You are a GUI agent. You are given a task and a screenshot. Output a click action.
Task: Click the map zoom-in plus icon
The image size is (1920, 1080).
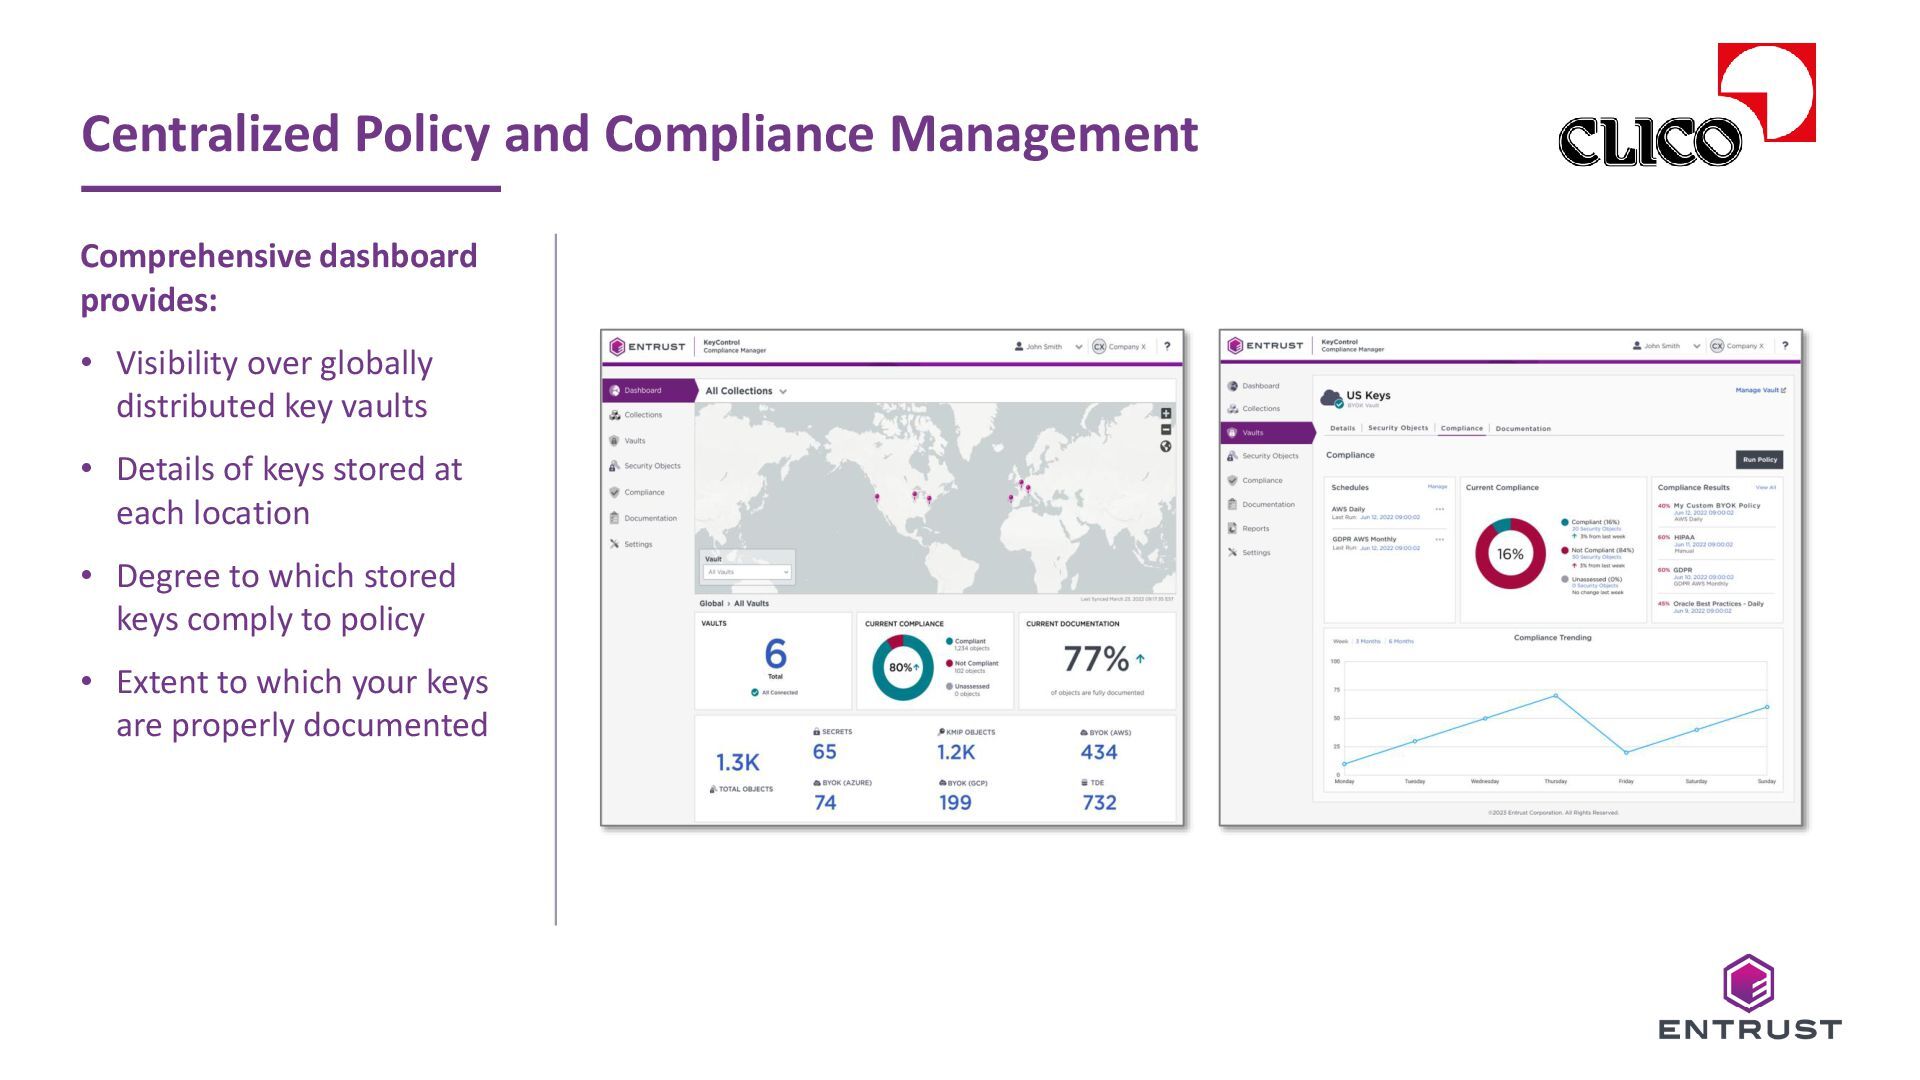coord(1166,413)
